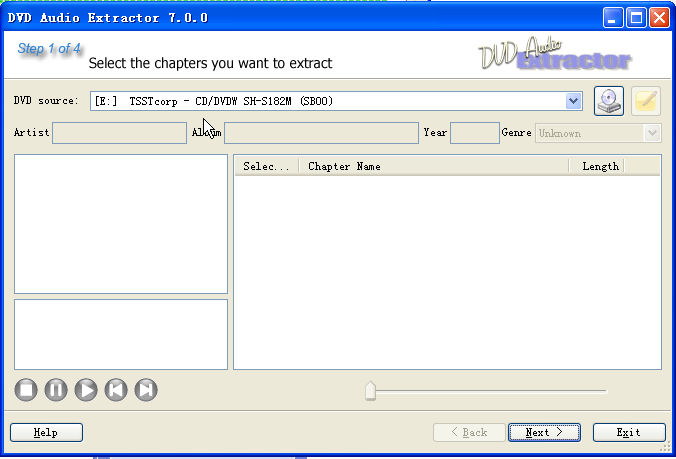
Task: Jump to the previous chapter
Action: 116,390
